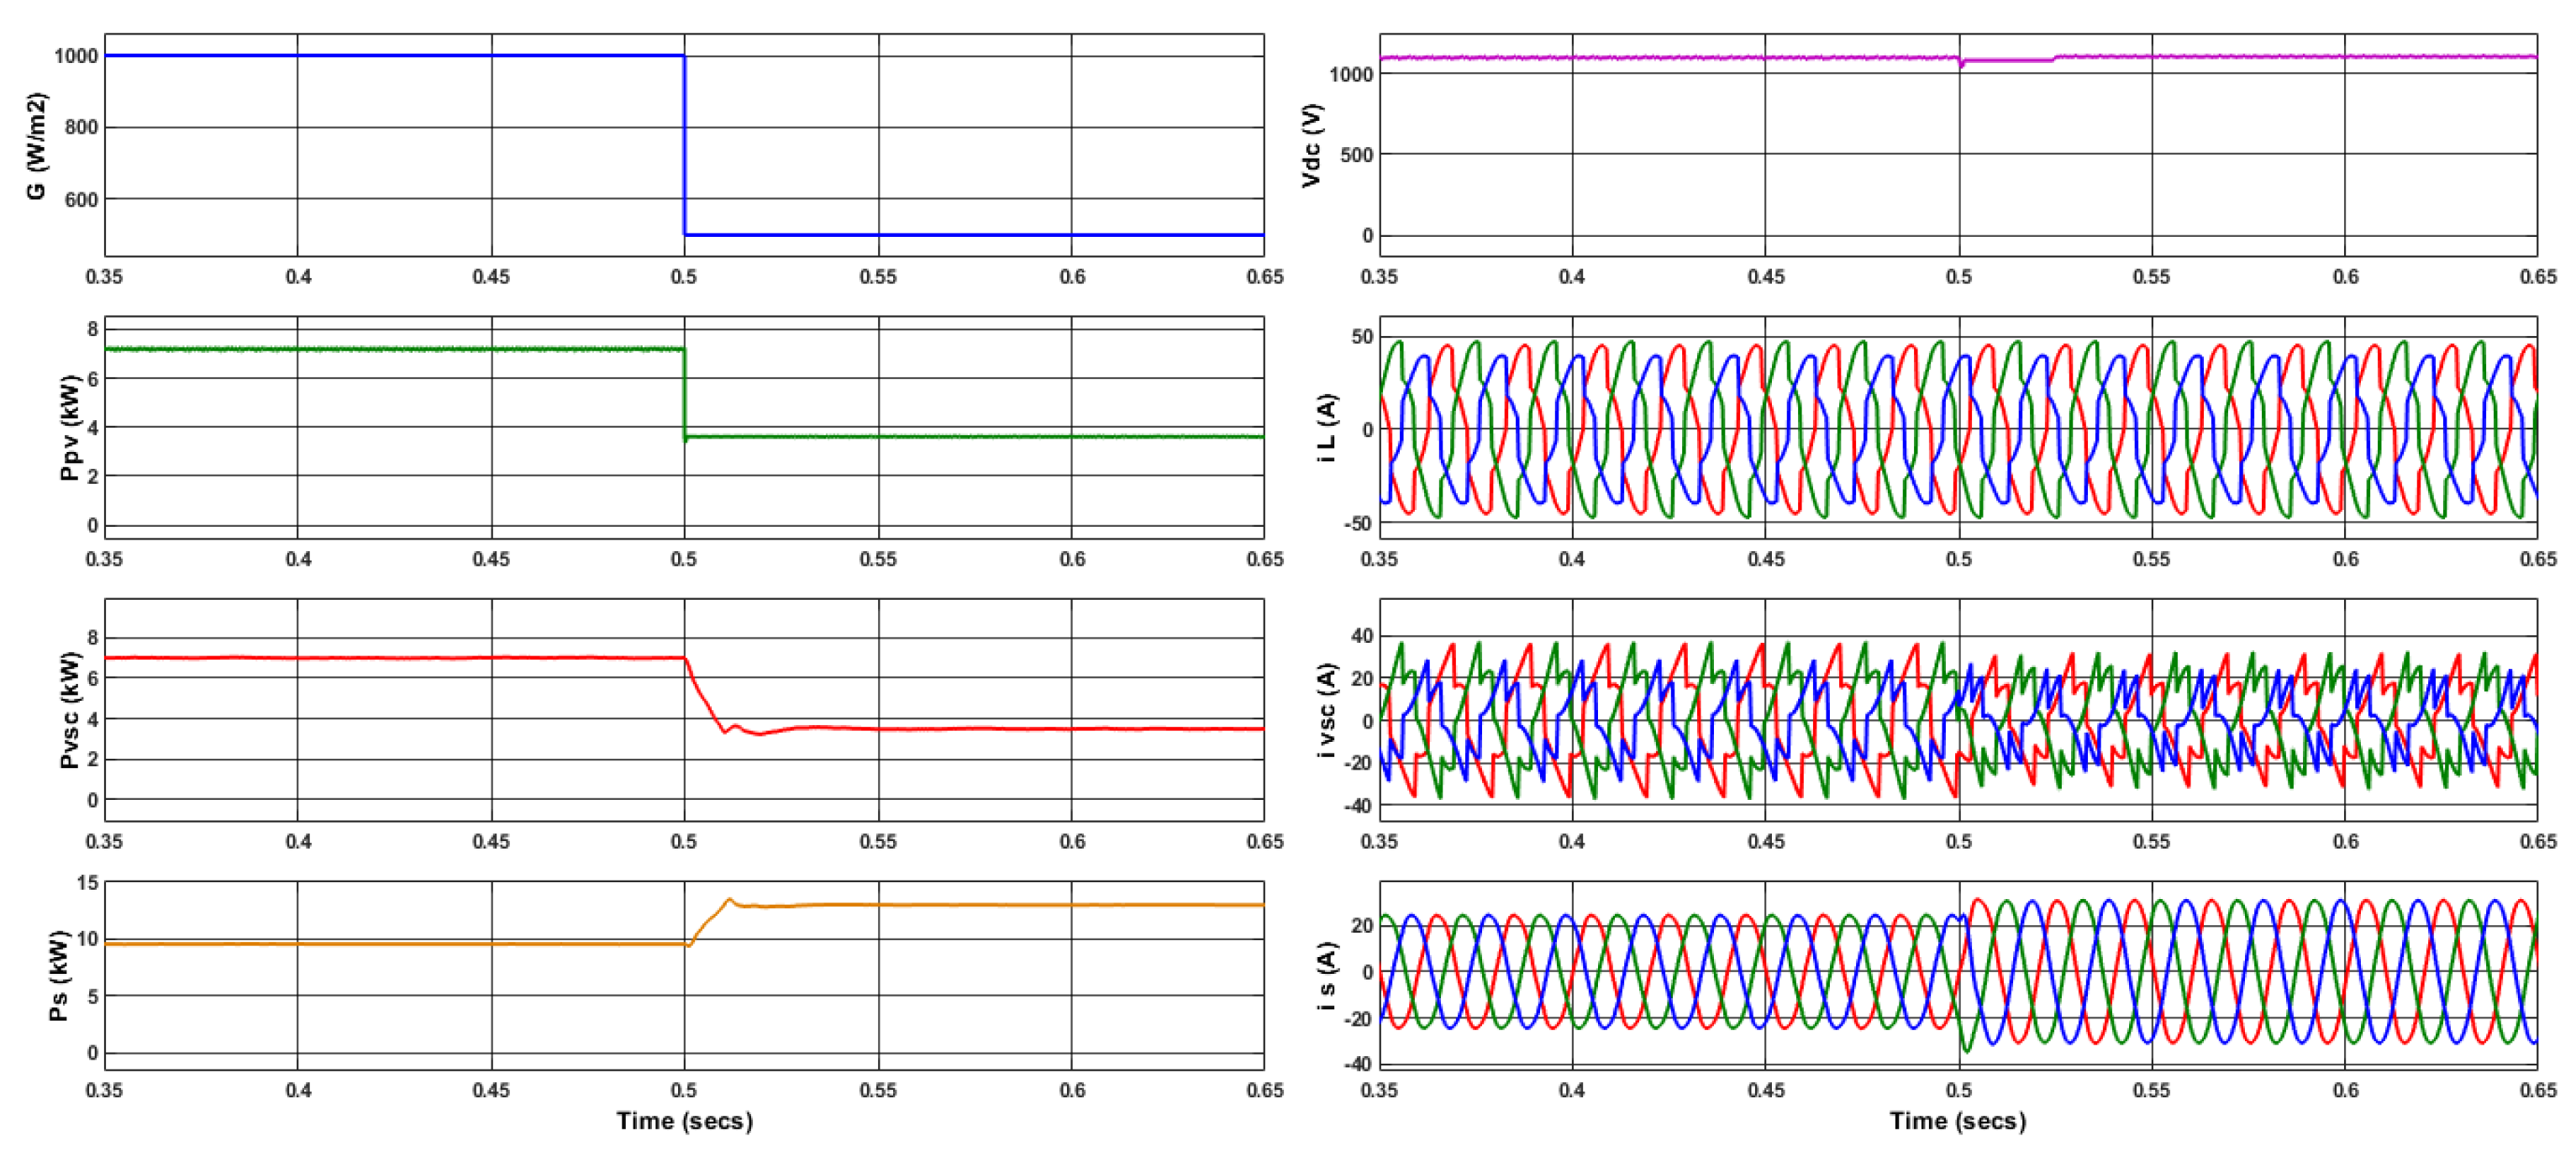The width and height of the screenshot is (2576, 1157).
Task: Click the 1000 tick on G axis
Action: pyautogui.click(x=76, y=56)
